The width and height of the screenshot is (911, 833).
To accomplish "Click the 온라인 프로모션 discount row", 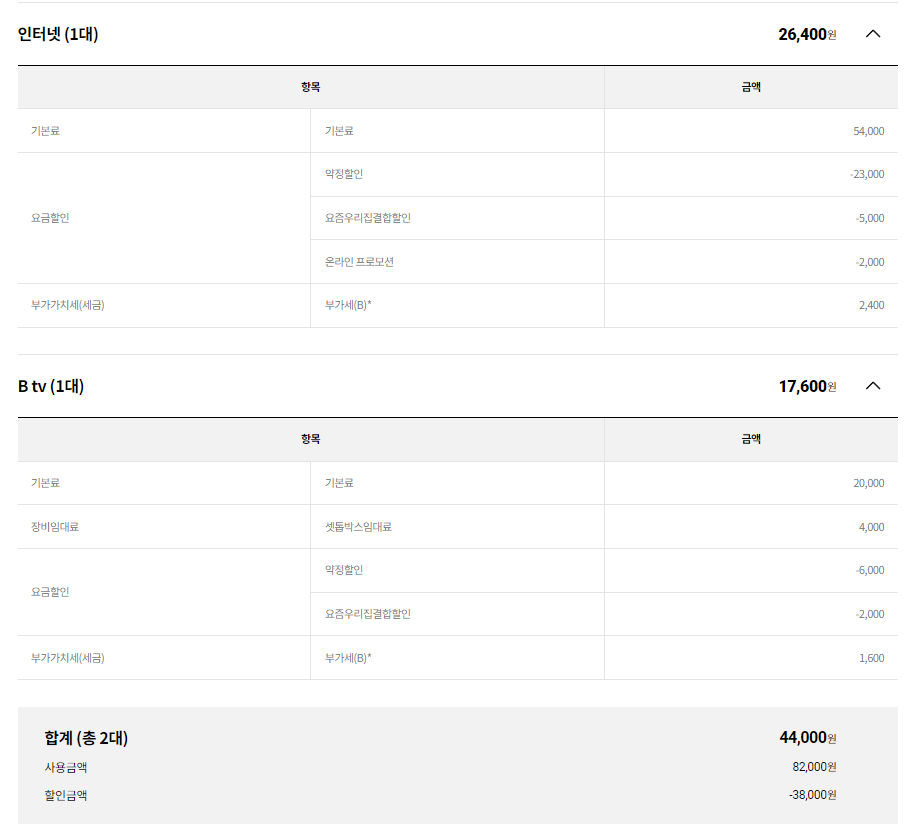I will (x=359, y=262).
